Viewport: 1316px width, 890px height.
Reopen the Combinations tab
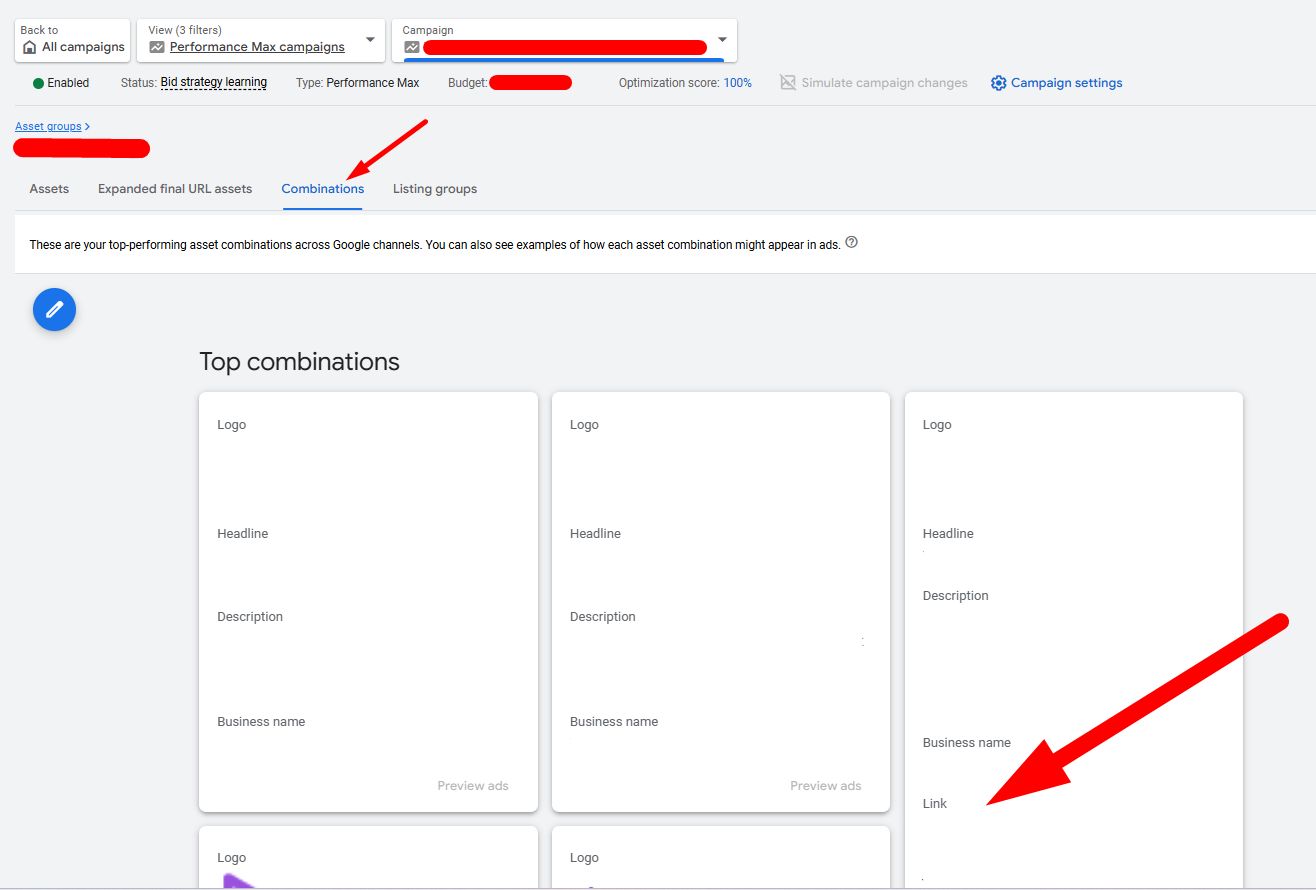(x=322, y=189)
